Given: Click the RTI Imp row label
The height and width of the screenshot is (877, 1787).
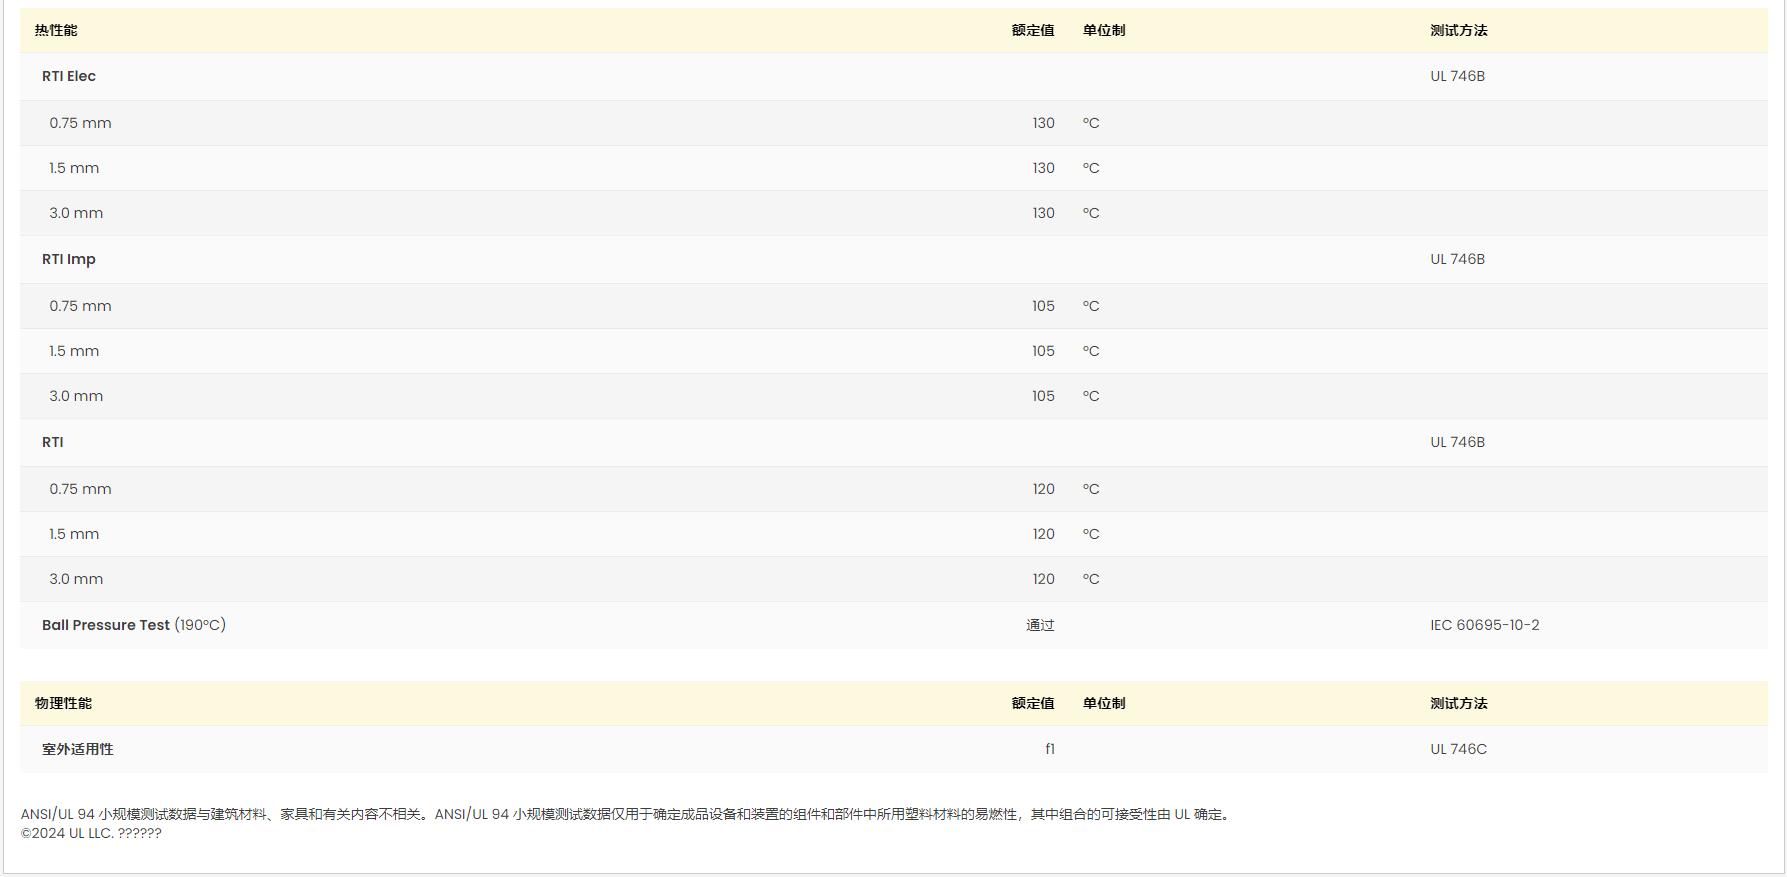Looking at the screenshot, I should 69,259.
